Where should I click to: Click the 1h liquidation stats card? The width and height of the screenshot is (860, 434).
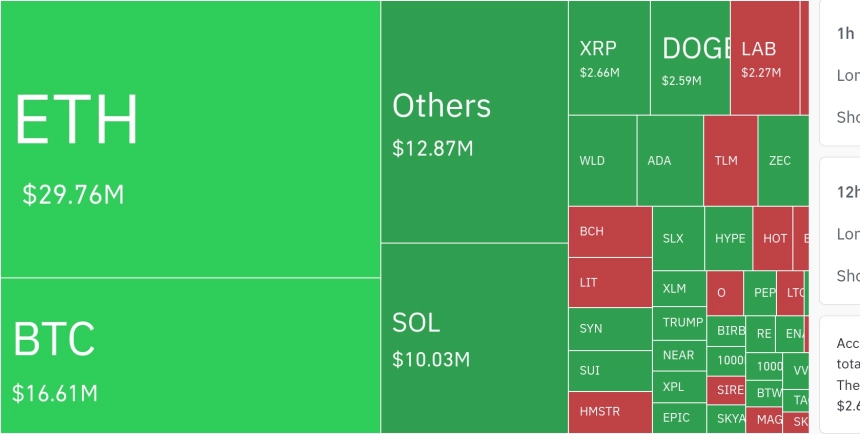pyautogui.click(x=840, y=72)
